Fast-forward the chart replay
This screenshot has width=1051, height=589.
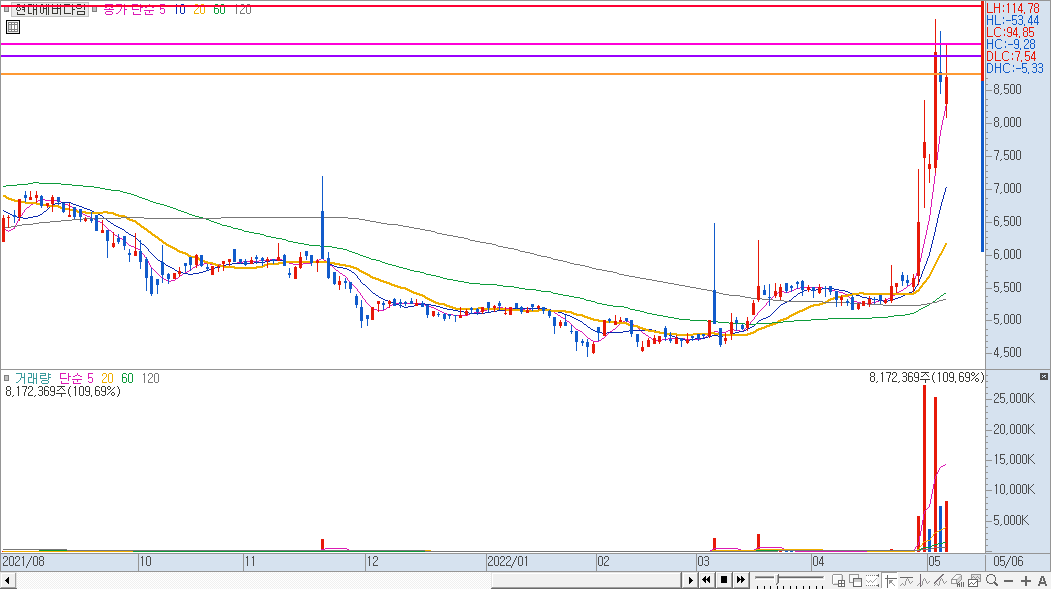[x=741, y=580]
